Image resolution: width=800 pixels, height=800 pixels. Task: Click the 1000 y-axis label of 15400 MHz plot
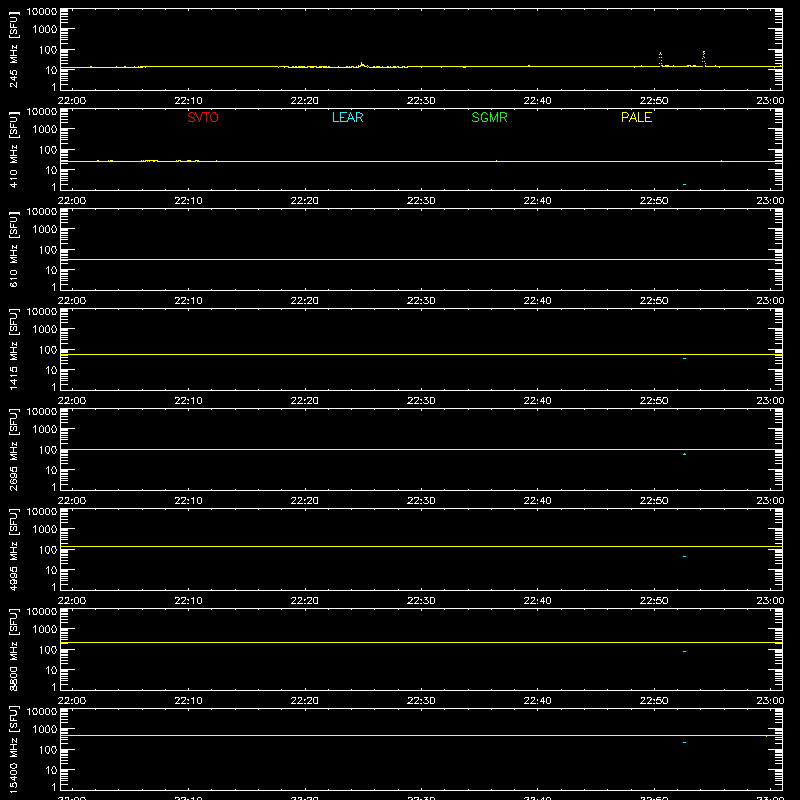pos(45,729)
